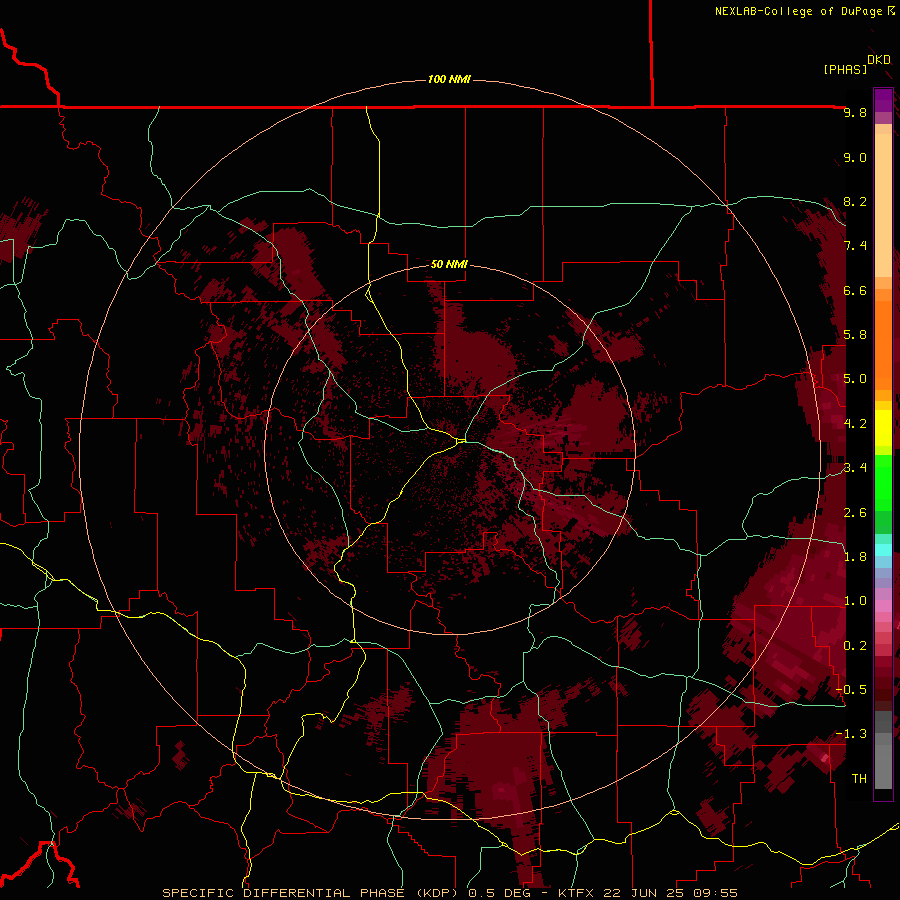900x900 pixels.
Task: Click the TH threshold label on legend
Action: point(859,779)
